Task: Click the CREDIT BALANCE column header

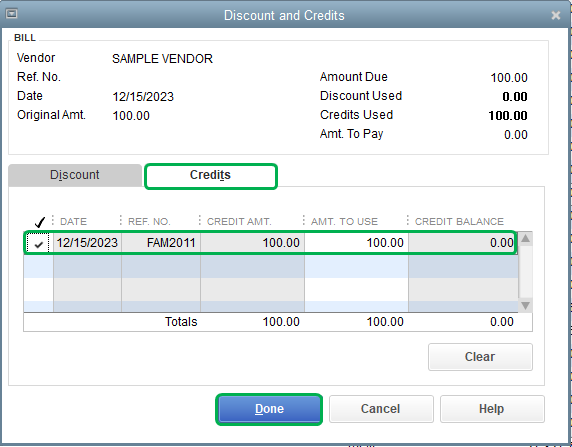Action: pyautogui.click(x=459, y=221)
